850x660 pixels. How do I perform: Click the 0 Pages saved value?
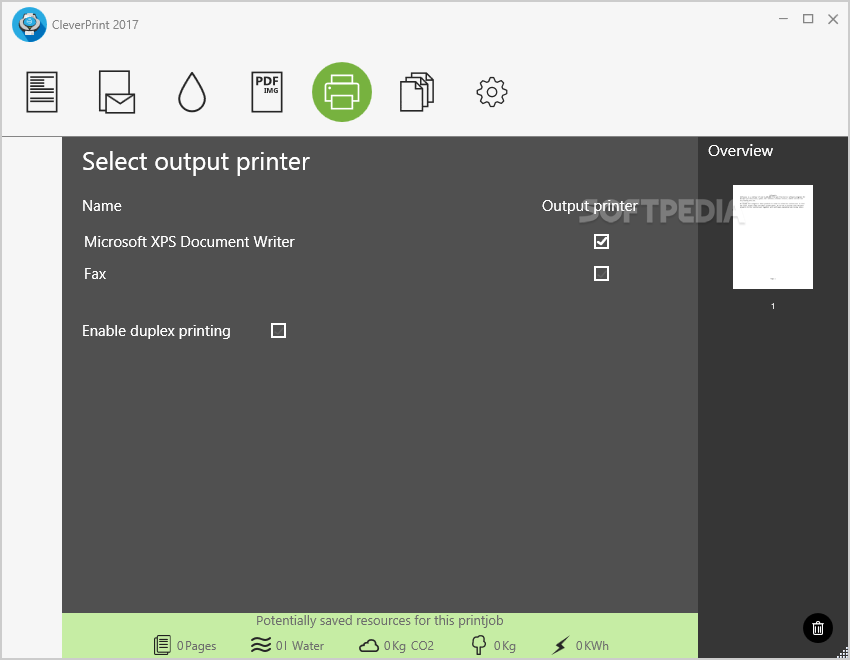tap(196, 646)
